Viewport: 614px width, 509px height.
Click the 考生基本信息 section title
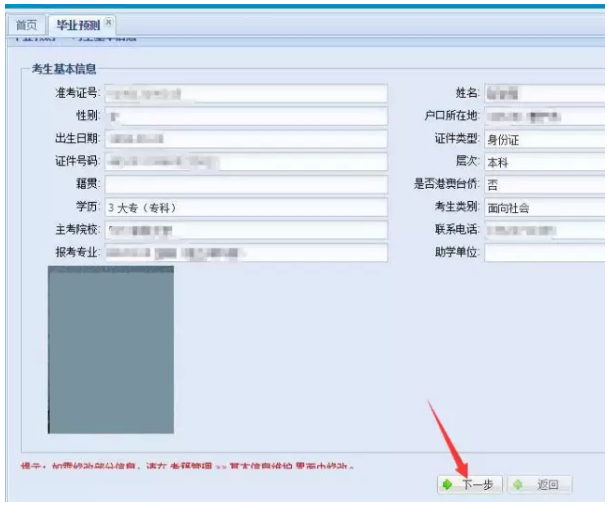click(x=64, y=69)
